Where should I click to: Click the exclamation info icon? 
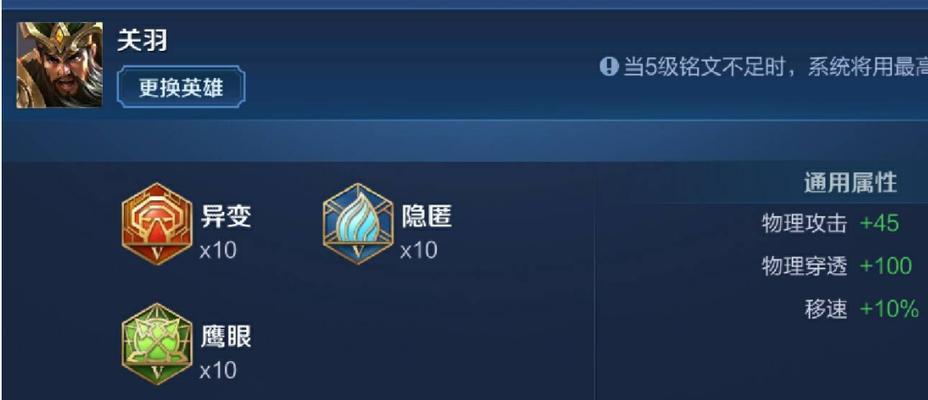(x=608, y=66)
